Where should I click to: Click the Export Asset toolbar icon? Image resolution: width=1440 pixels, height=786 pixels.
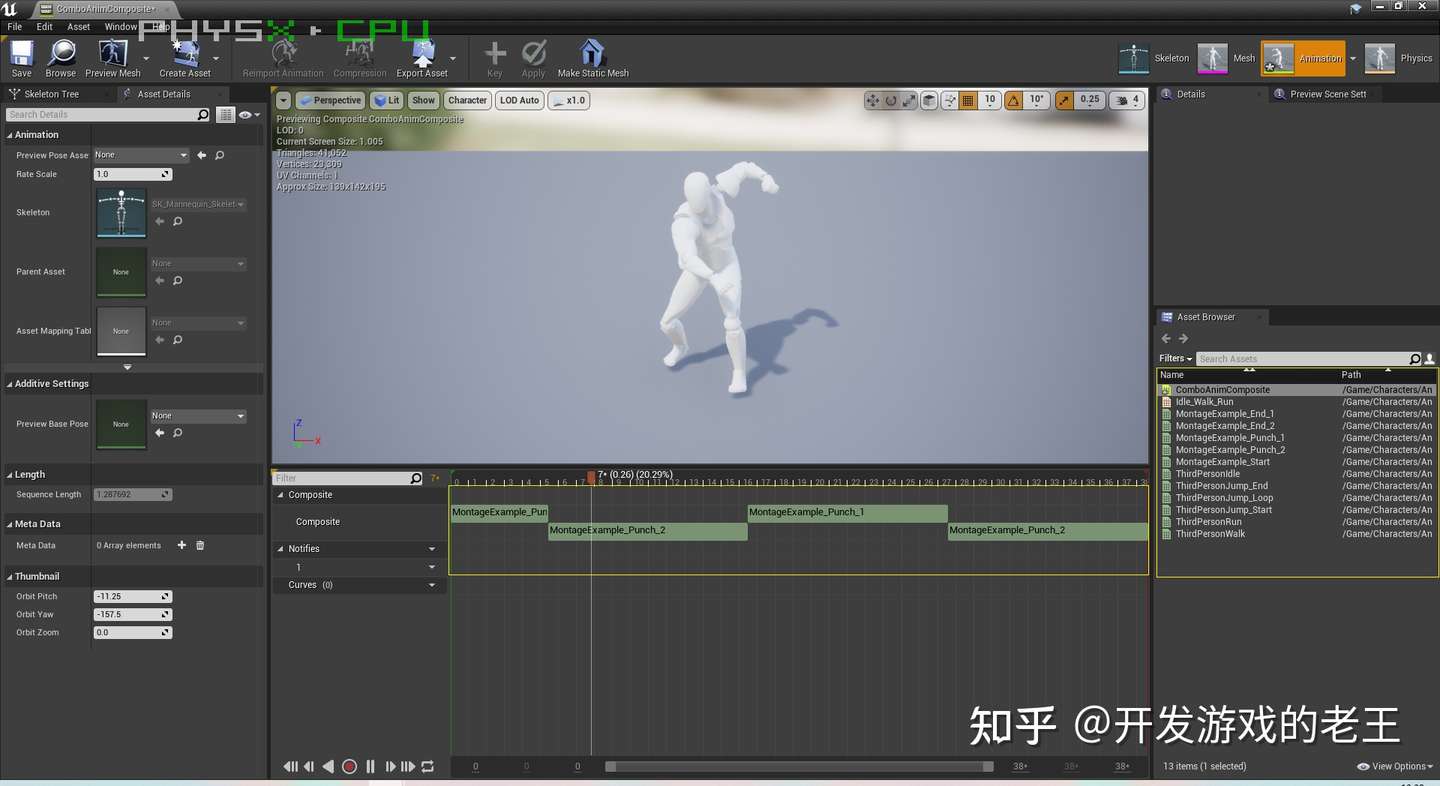(x=422, y=58)
